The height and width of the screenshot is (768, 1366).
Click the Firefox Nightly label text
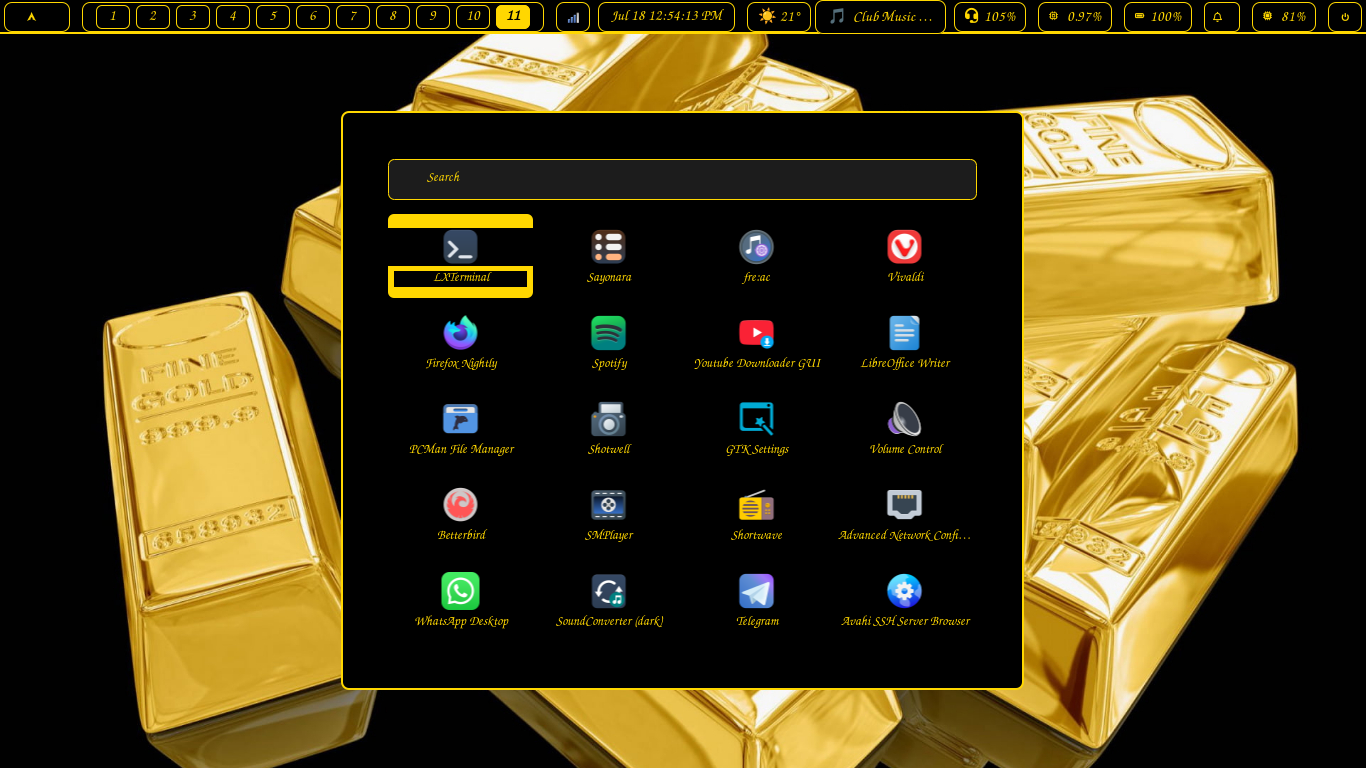461,364
